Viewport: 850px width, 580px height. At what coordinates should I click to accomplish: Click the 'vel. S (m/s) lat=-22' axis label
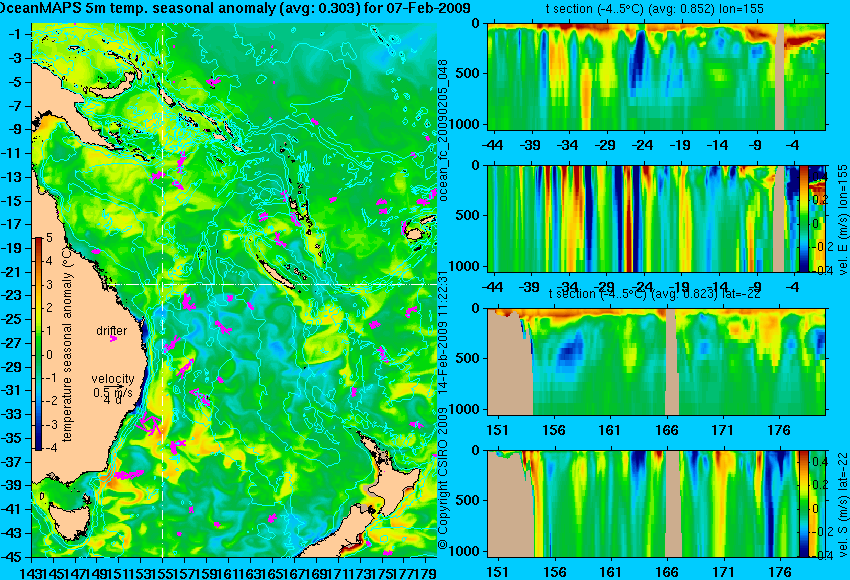pos(843,504)
